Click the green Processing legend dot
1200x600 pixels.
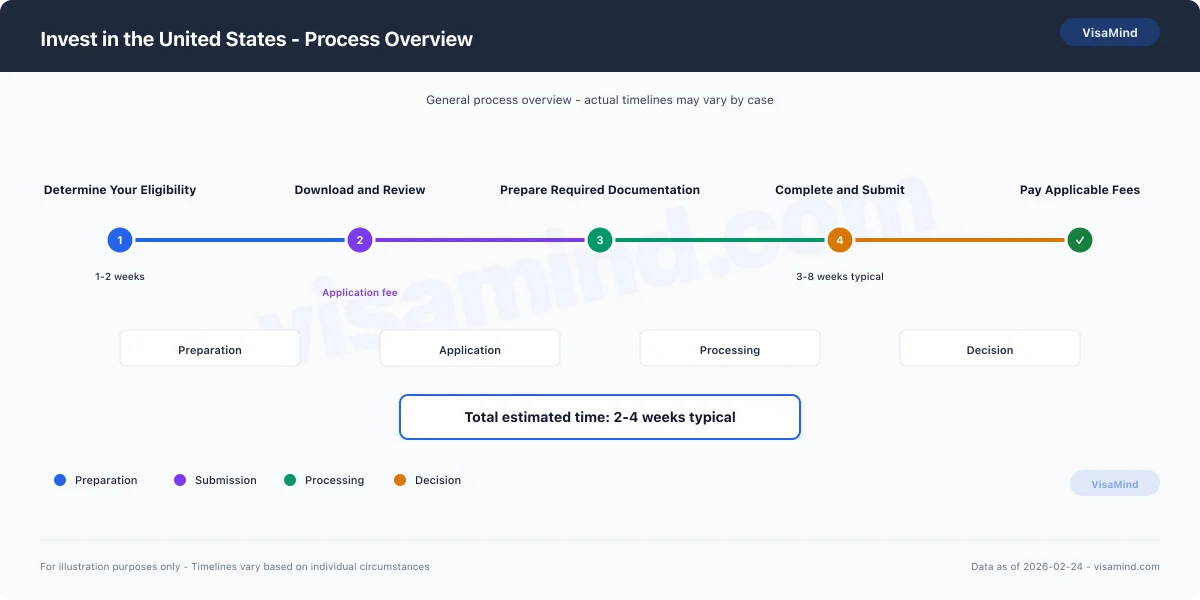pos(289,480)
